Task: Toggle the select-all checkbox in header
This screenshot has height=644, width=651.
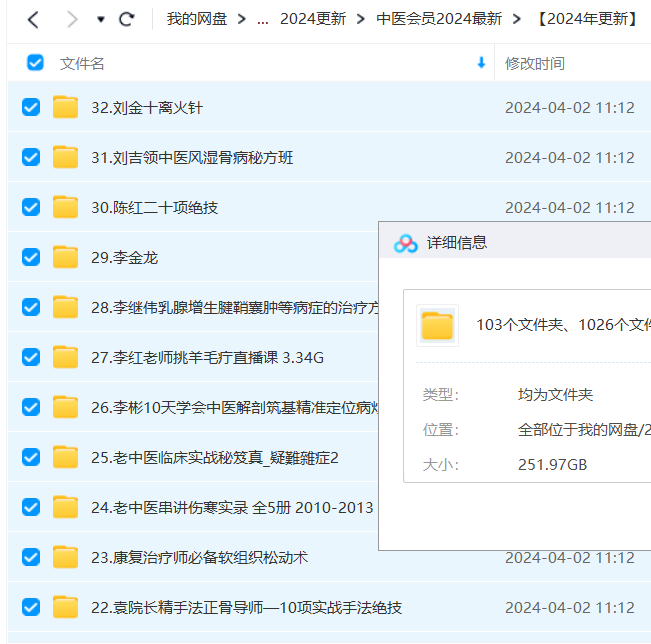Action: click(x=35, y=63)
